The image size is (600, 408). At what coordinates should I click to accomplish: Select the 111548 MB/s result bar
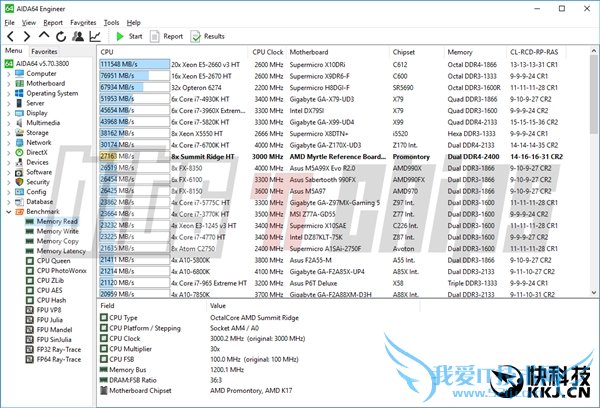point(134,64)
